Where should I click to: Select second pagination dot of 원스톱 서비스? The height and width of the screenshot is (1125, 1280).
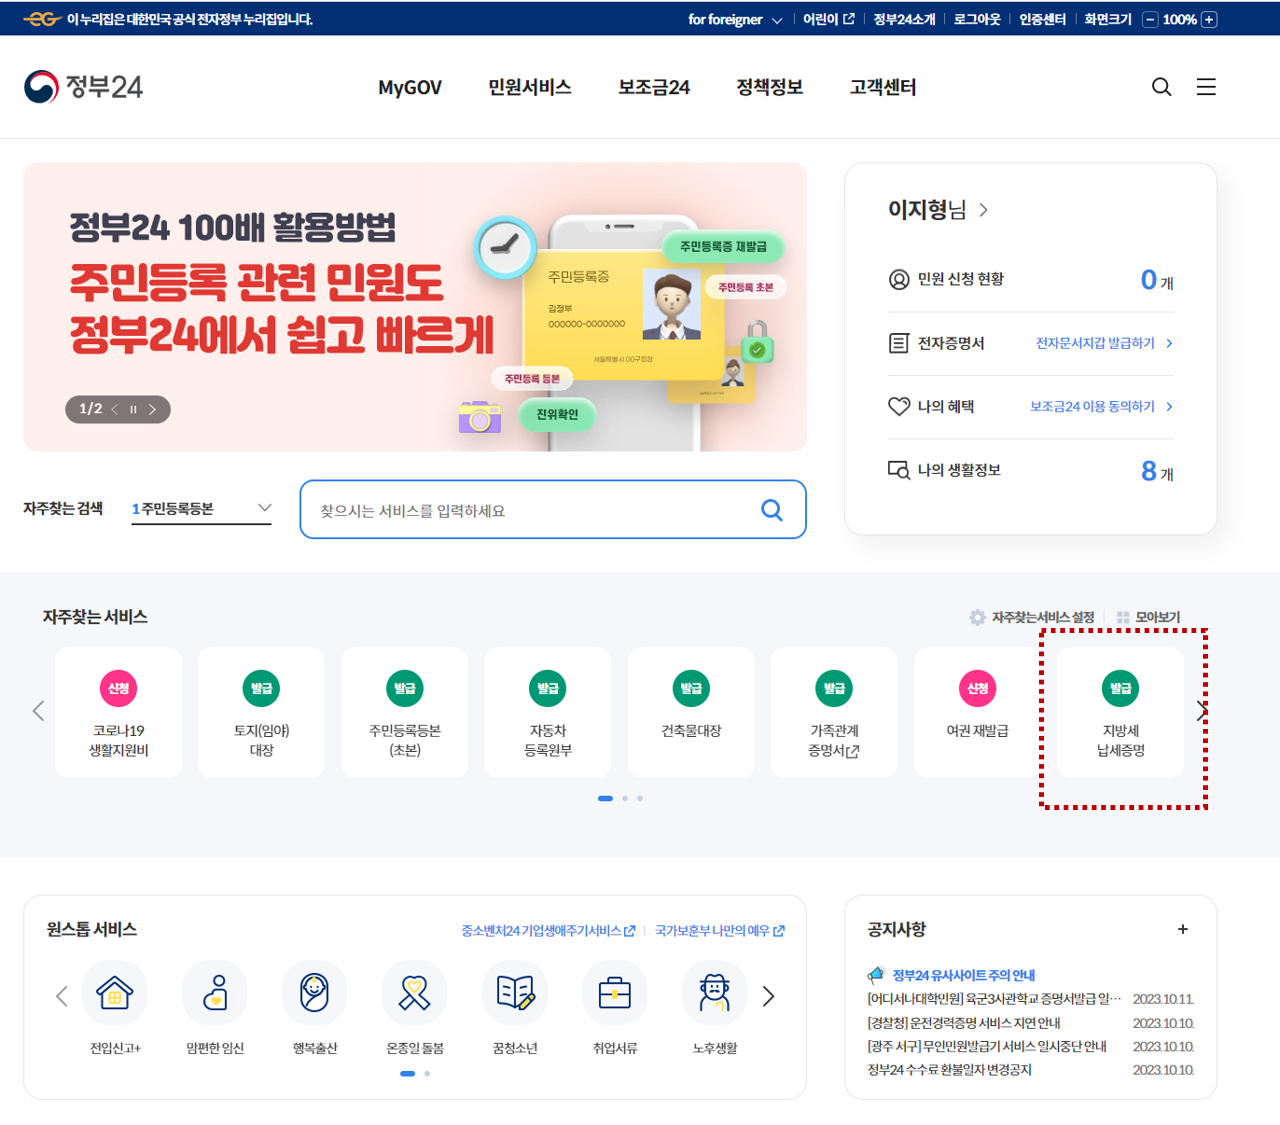[x=427, y=1073]
